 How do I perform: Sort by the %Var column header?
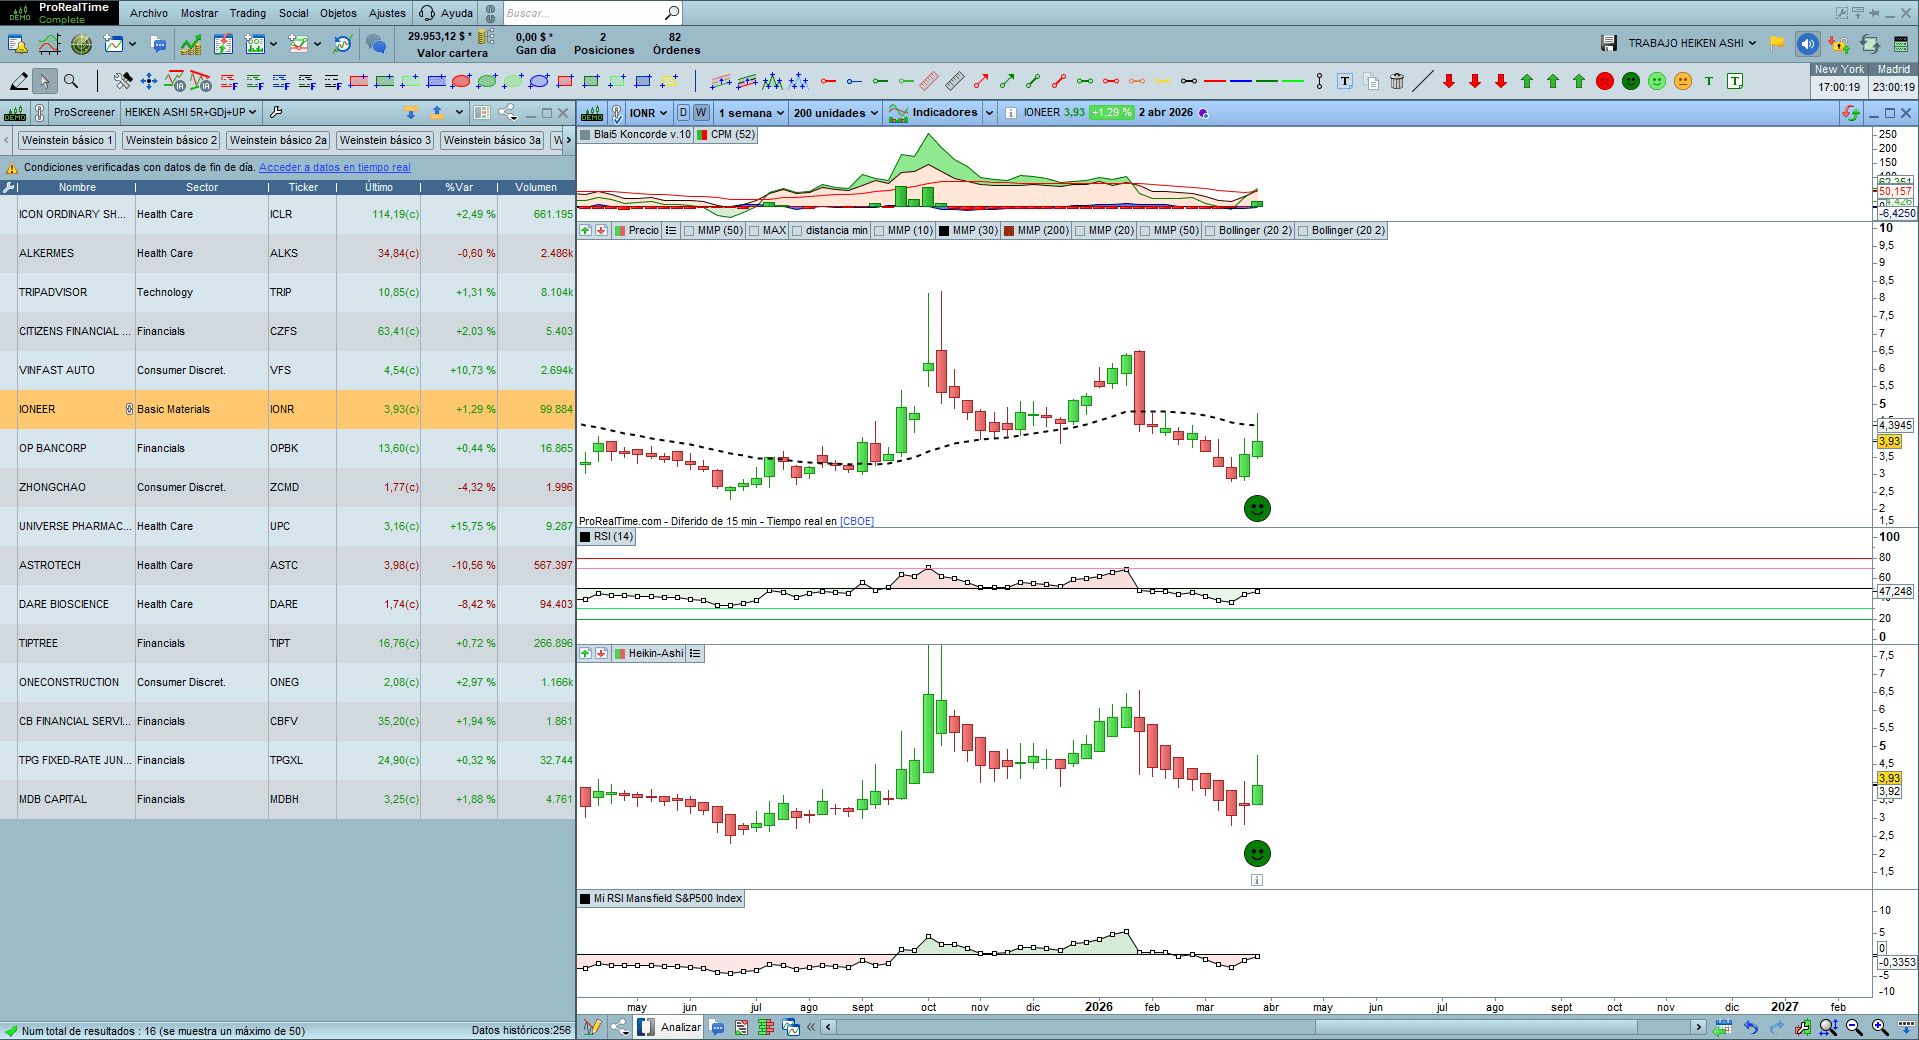[459, 187]
